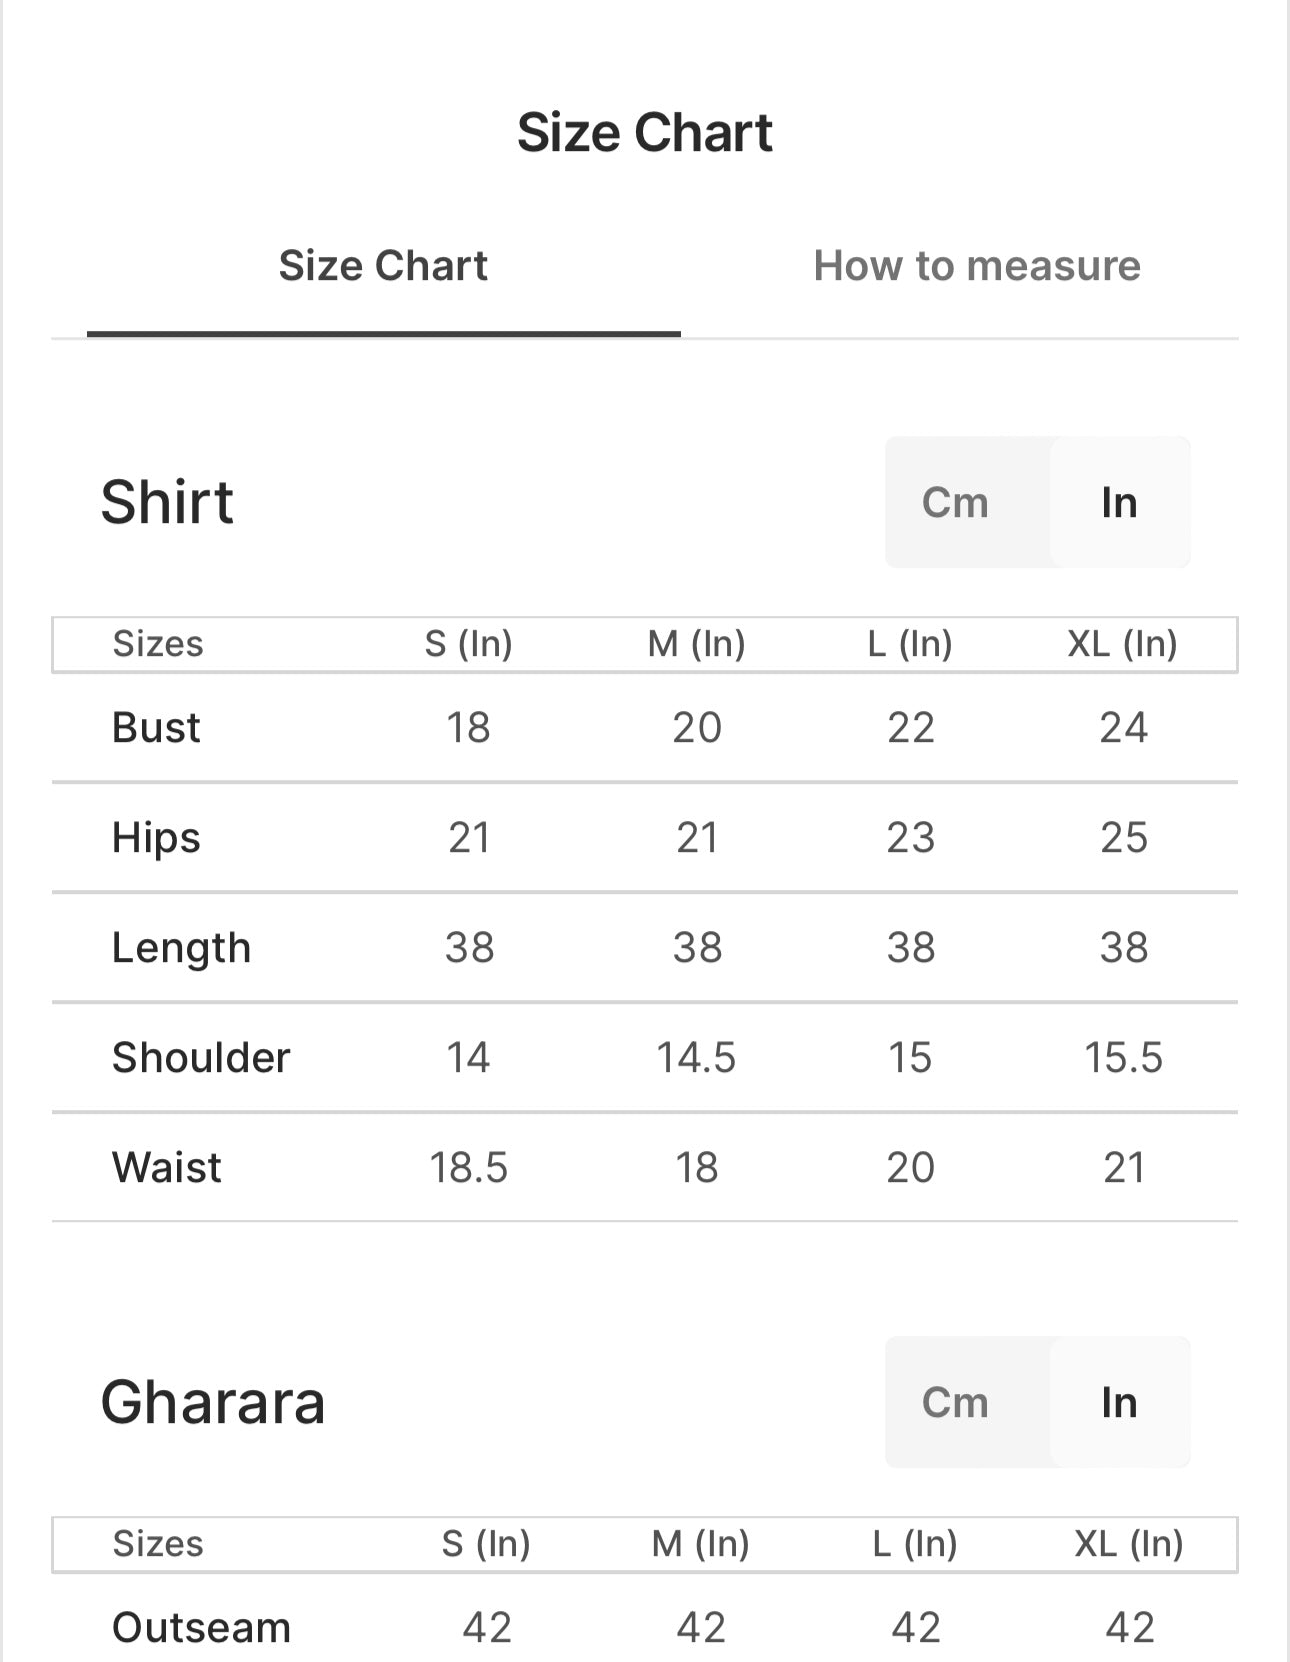
Task: Switch Gharara measurements to Cm
Action: (x=955, y=1402)
